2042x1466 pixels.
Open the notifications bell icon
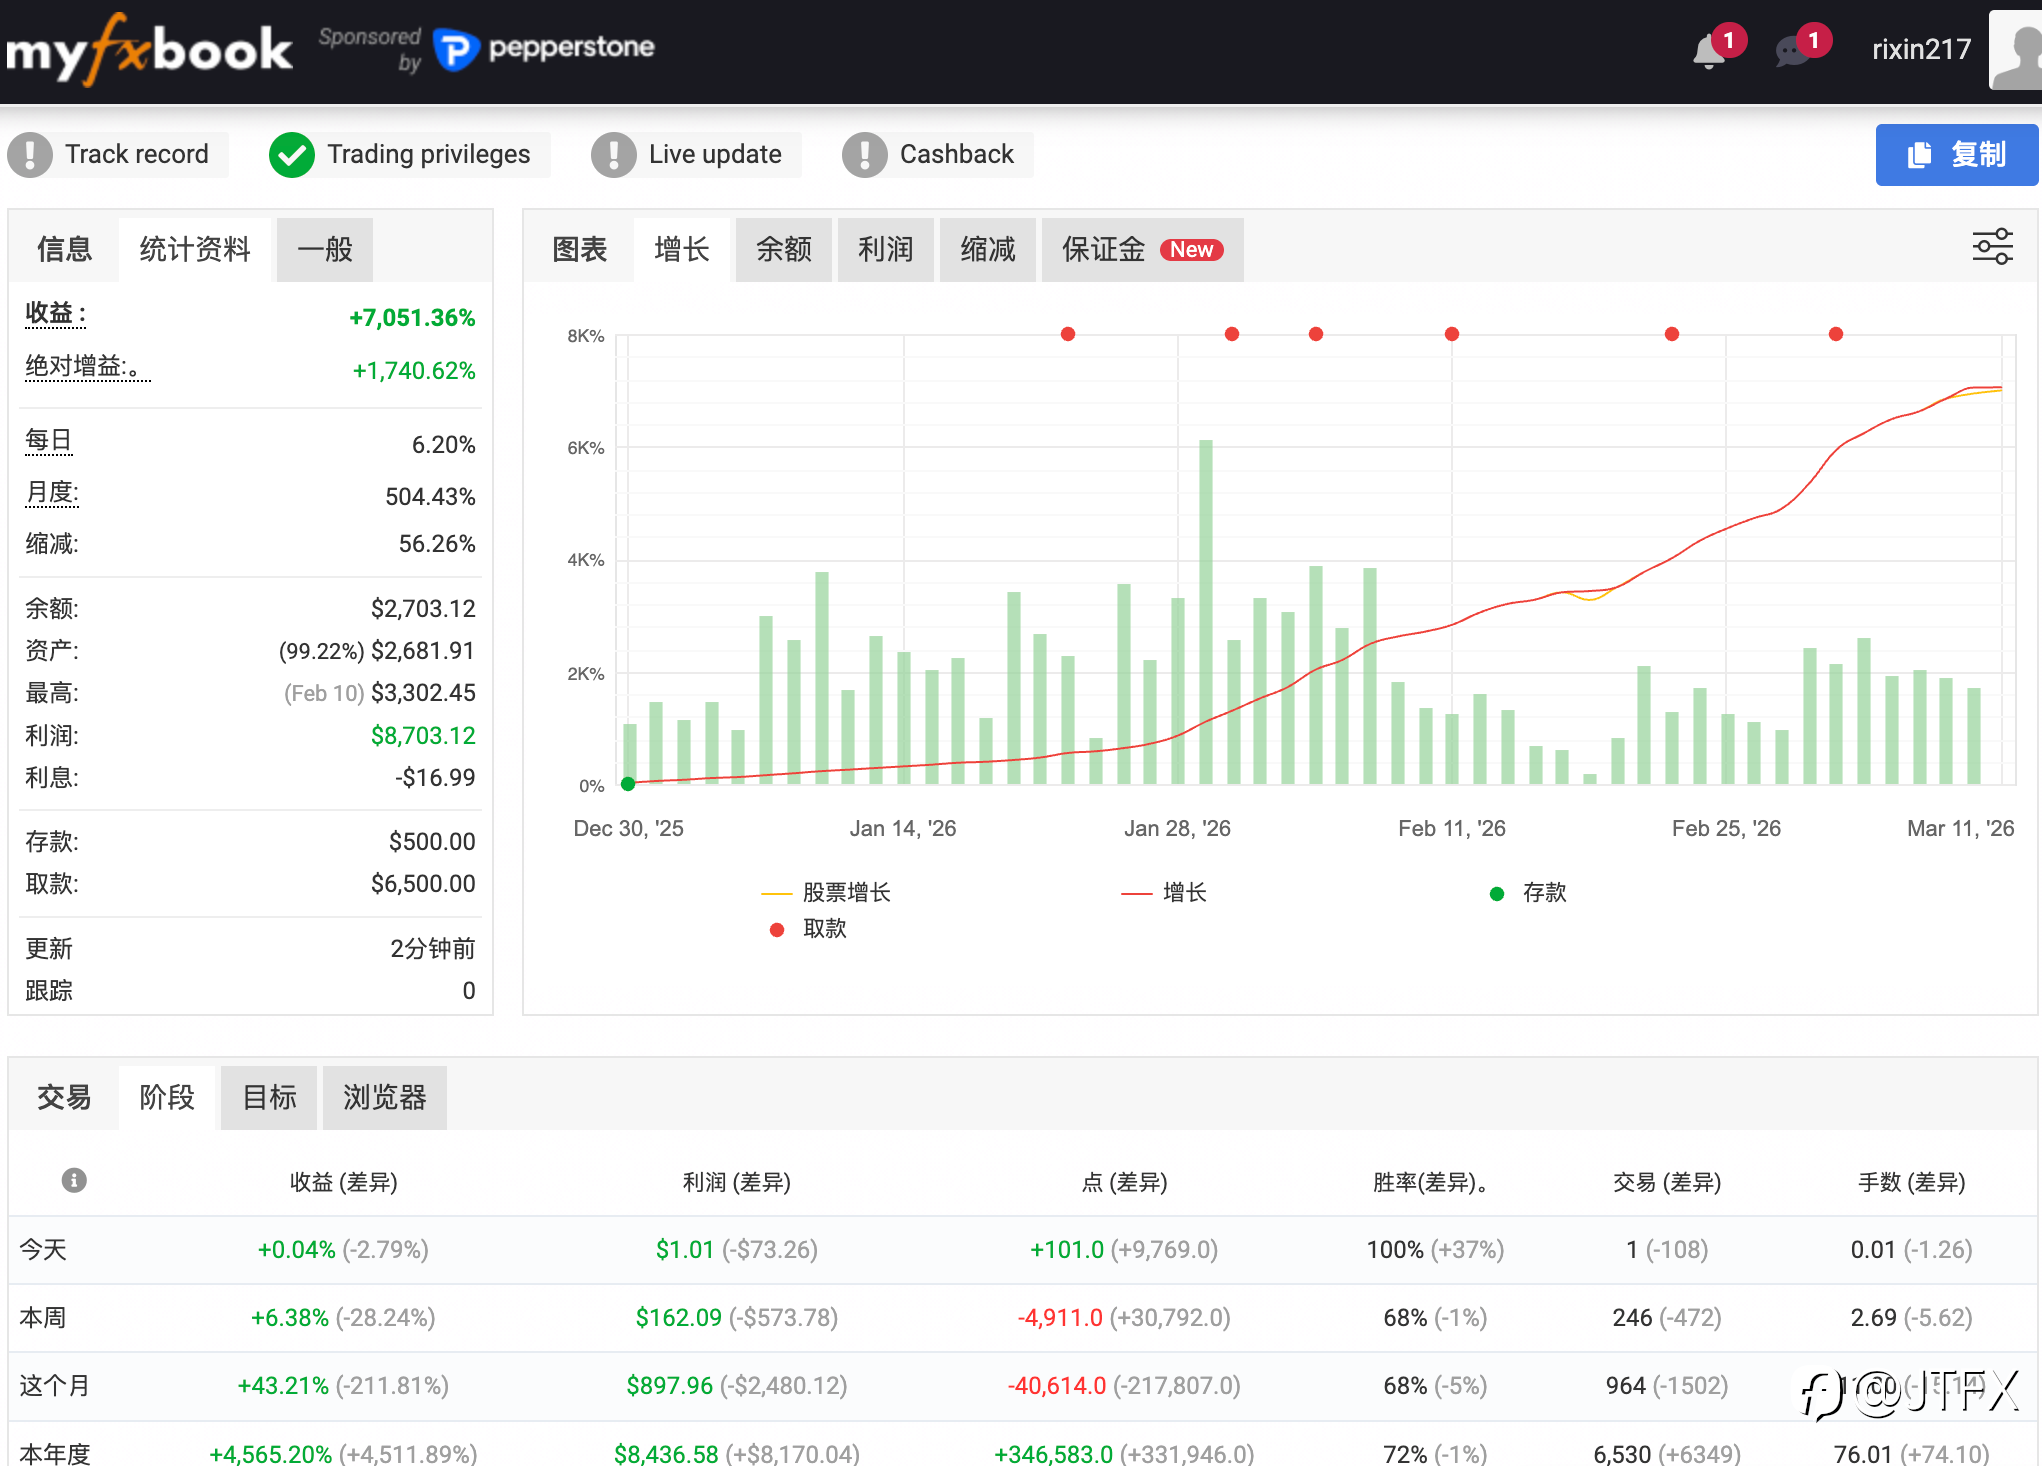pyautogui.click(x=1709, y=51)
